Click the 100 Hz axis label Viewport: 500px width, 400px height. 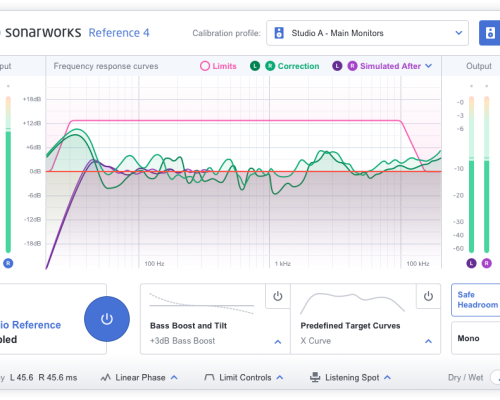(154, 264)
